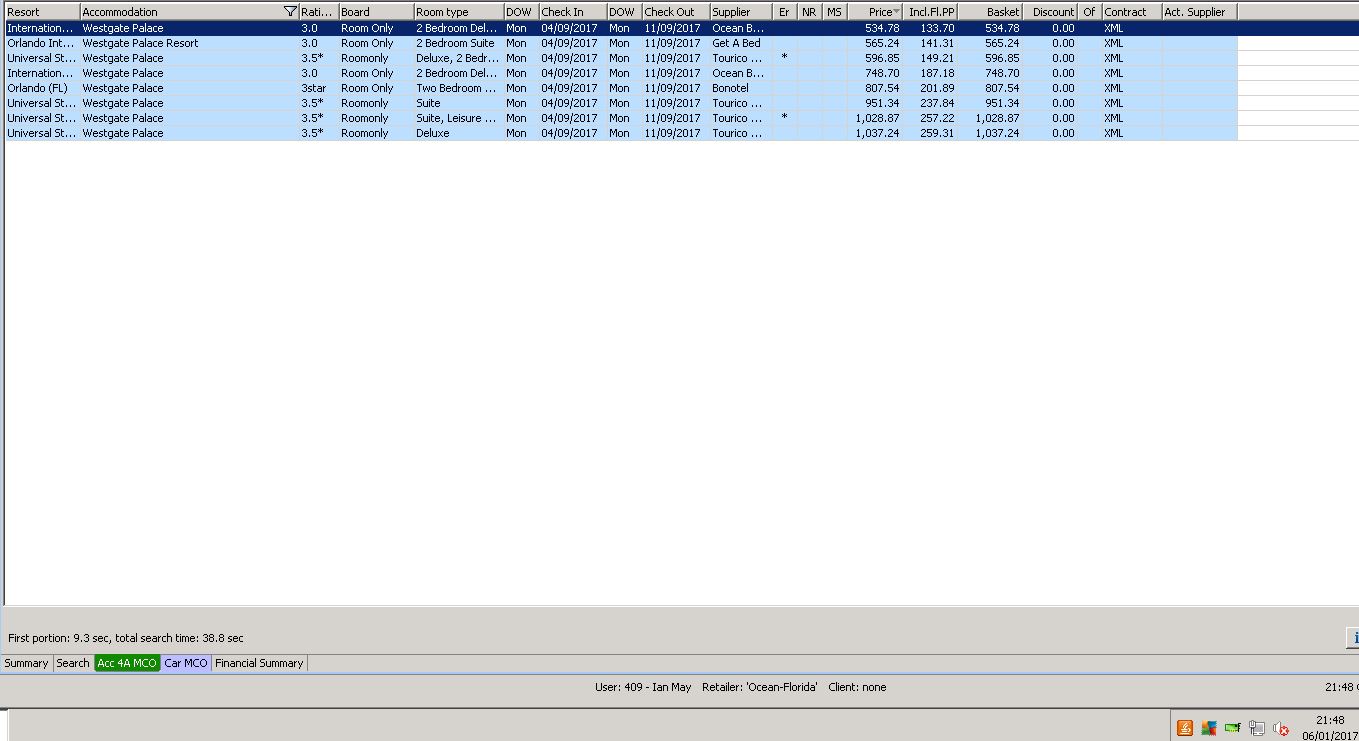The height and width of the screenshot is (741, 1359).
Task: Sort by the Contract column header
Action: click(x=1132, y=12)
